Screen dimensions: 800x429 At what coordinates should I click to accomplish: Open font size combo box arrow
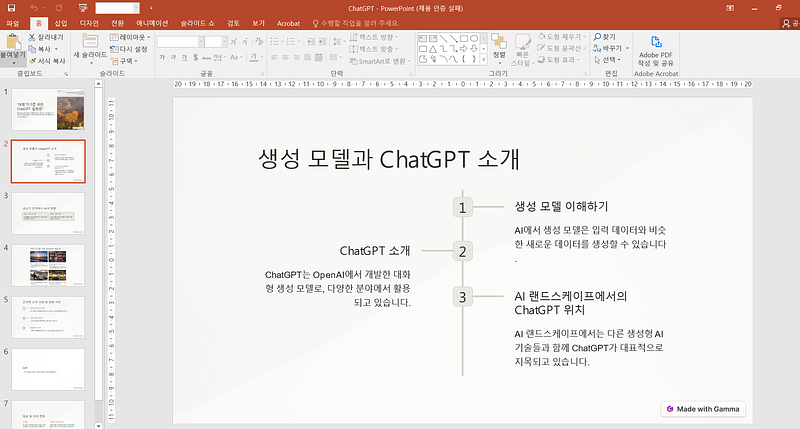(224, 42)
